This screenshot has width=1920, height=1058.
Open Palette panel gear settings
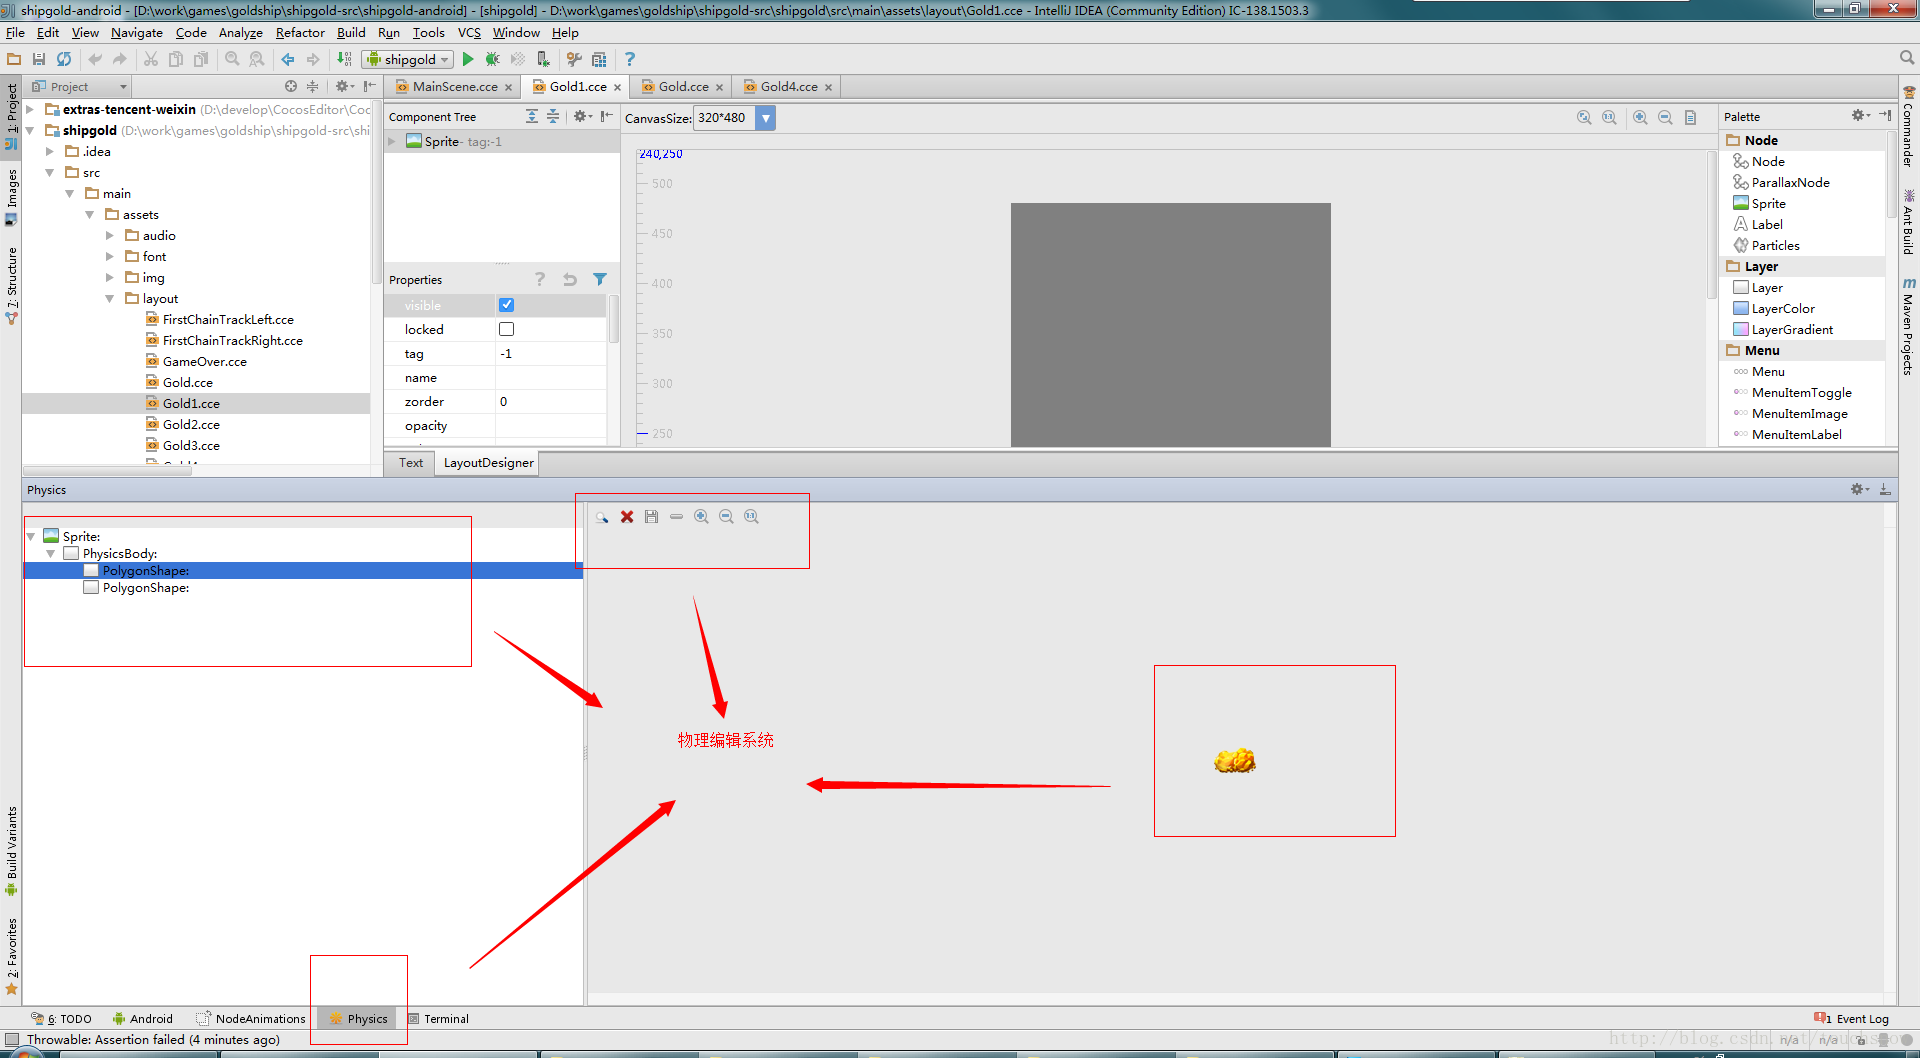[x=1860, y=116]
